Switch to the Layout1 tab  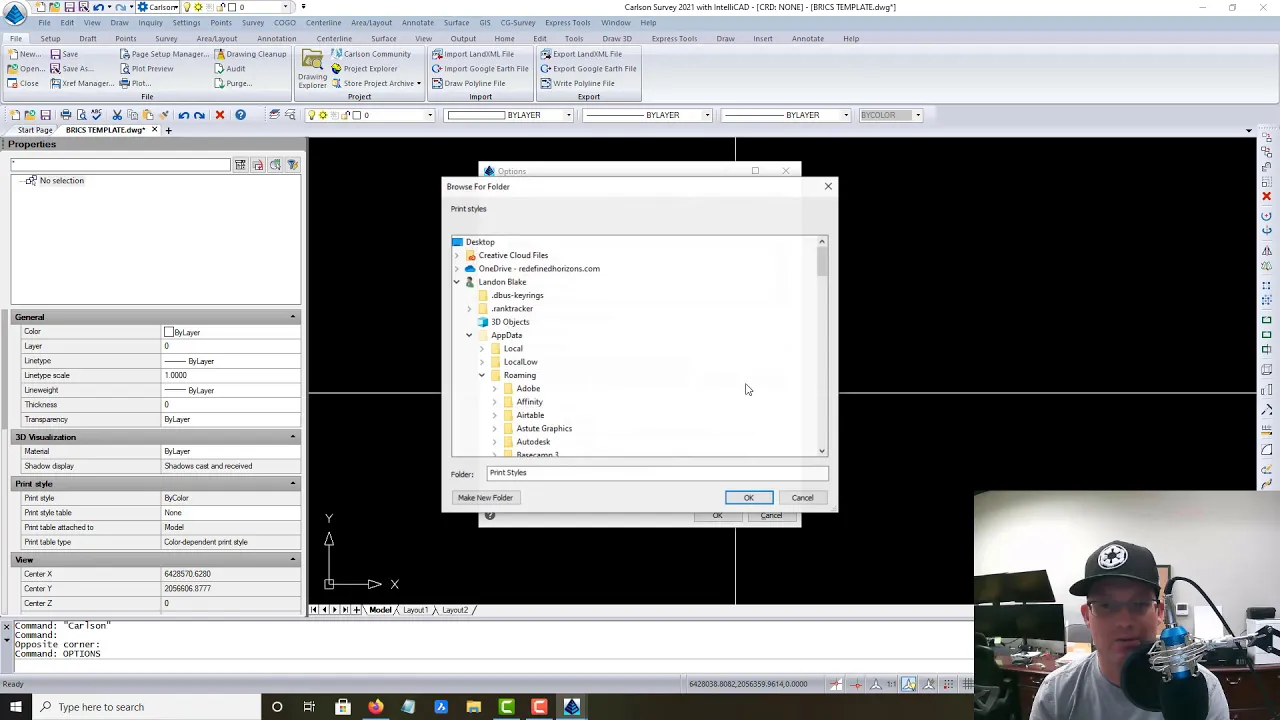(x=415, y=610)
